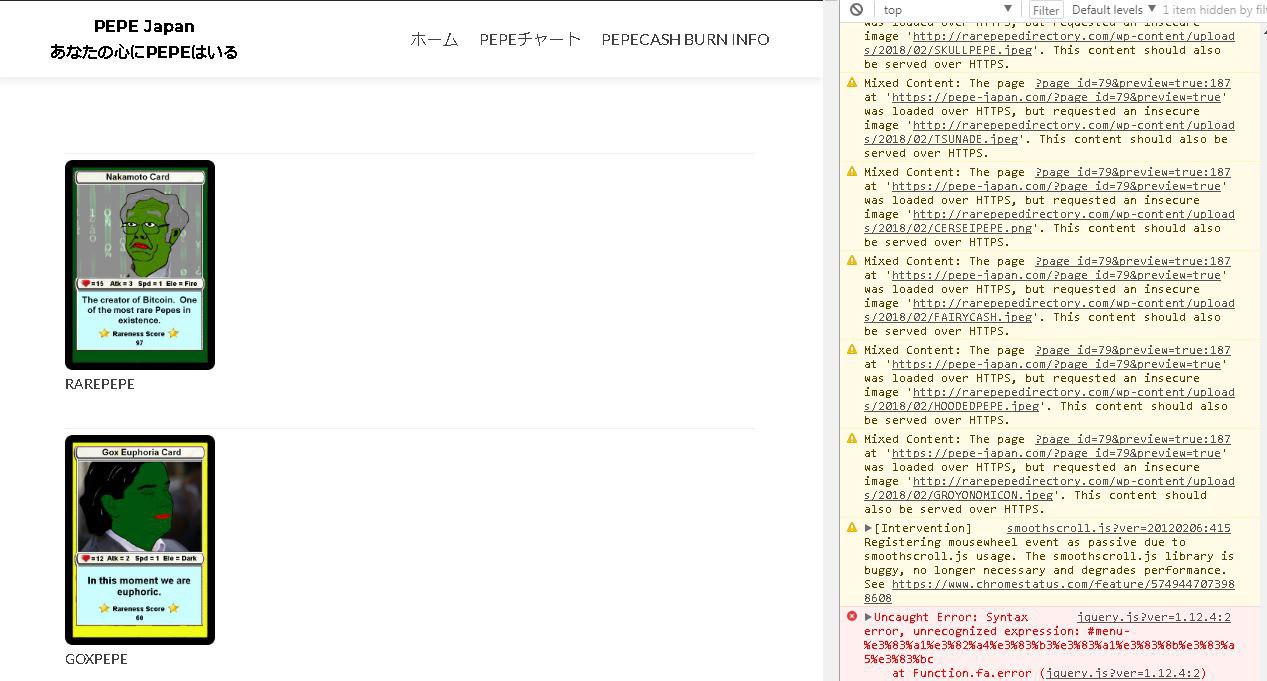This screenshot has height=681, width=1267.
Task: Open the ?page_id=79 source link on the CERSEIPEPE warning
Action: tap(1133, 172)
